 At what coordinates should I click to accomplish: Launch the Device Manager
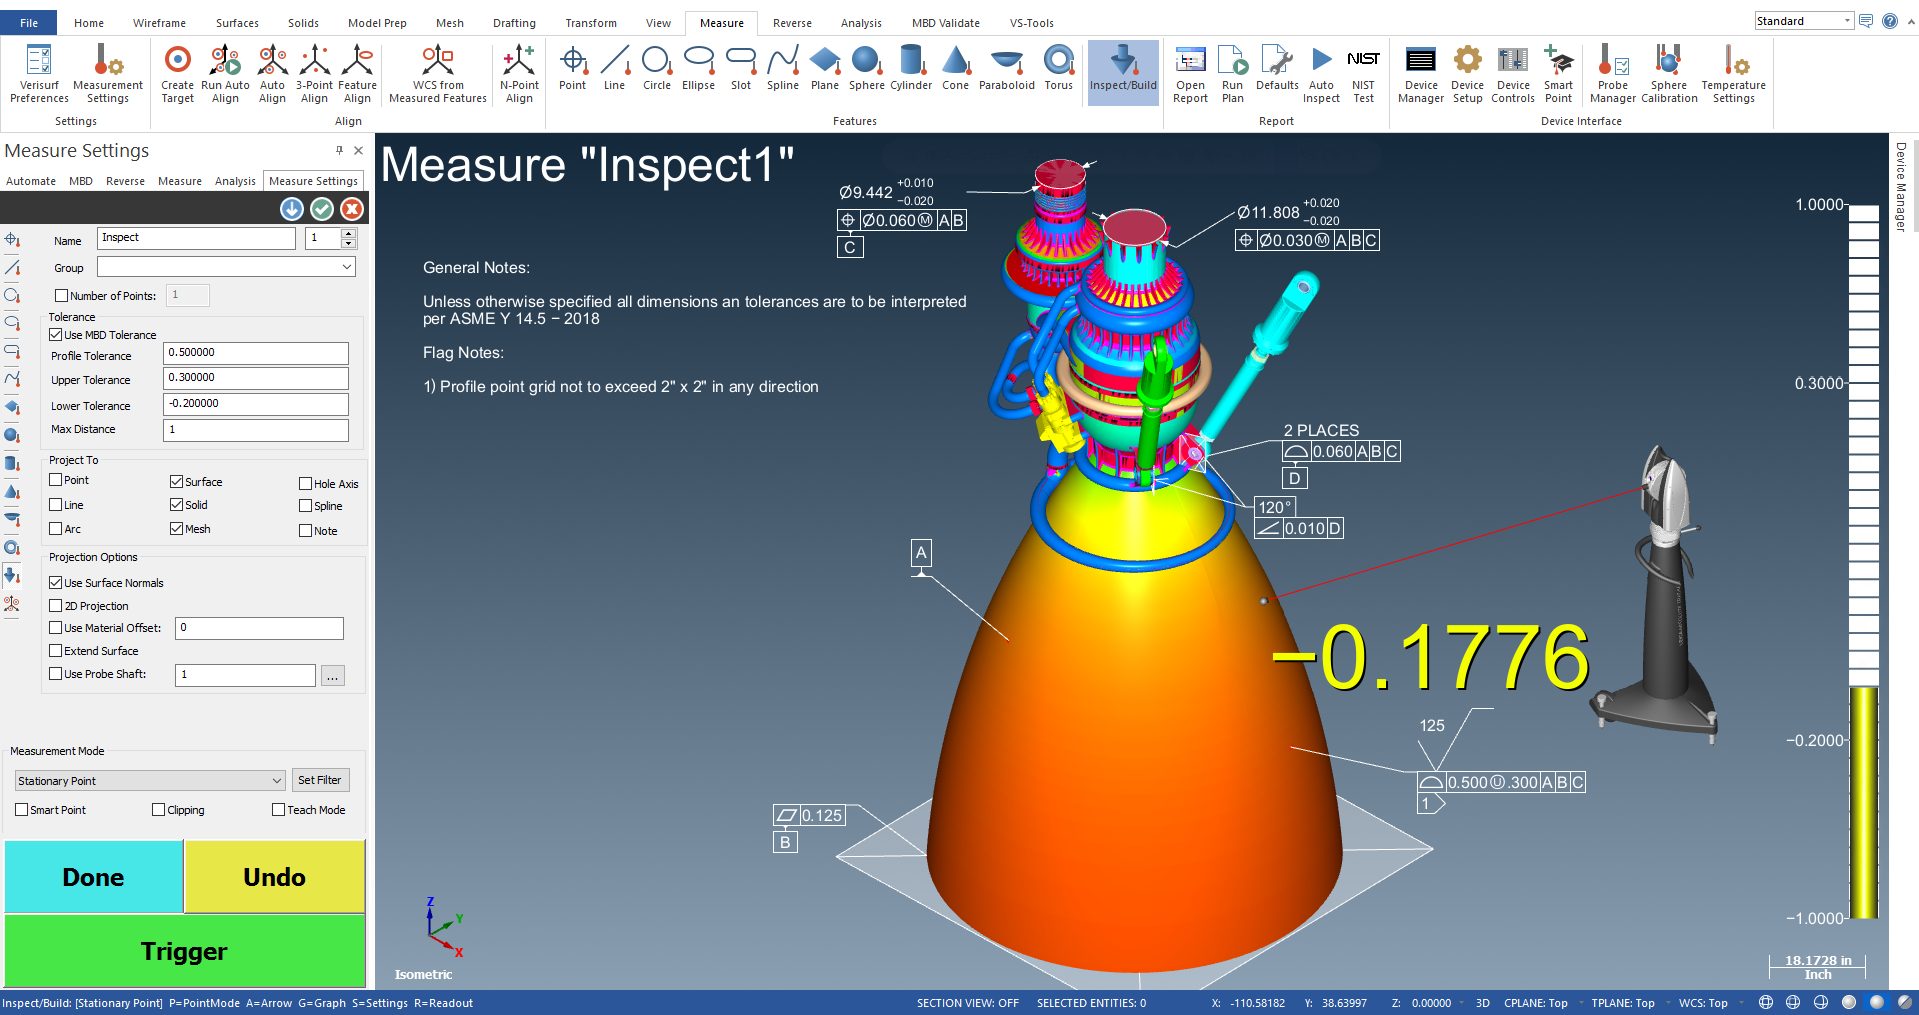click(x=1420, y=70)
